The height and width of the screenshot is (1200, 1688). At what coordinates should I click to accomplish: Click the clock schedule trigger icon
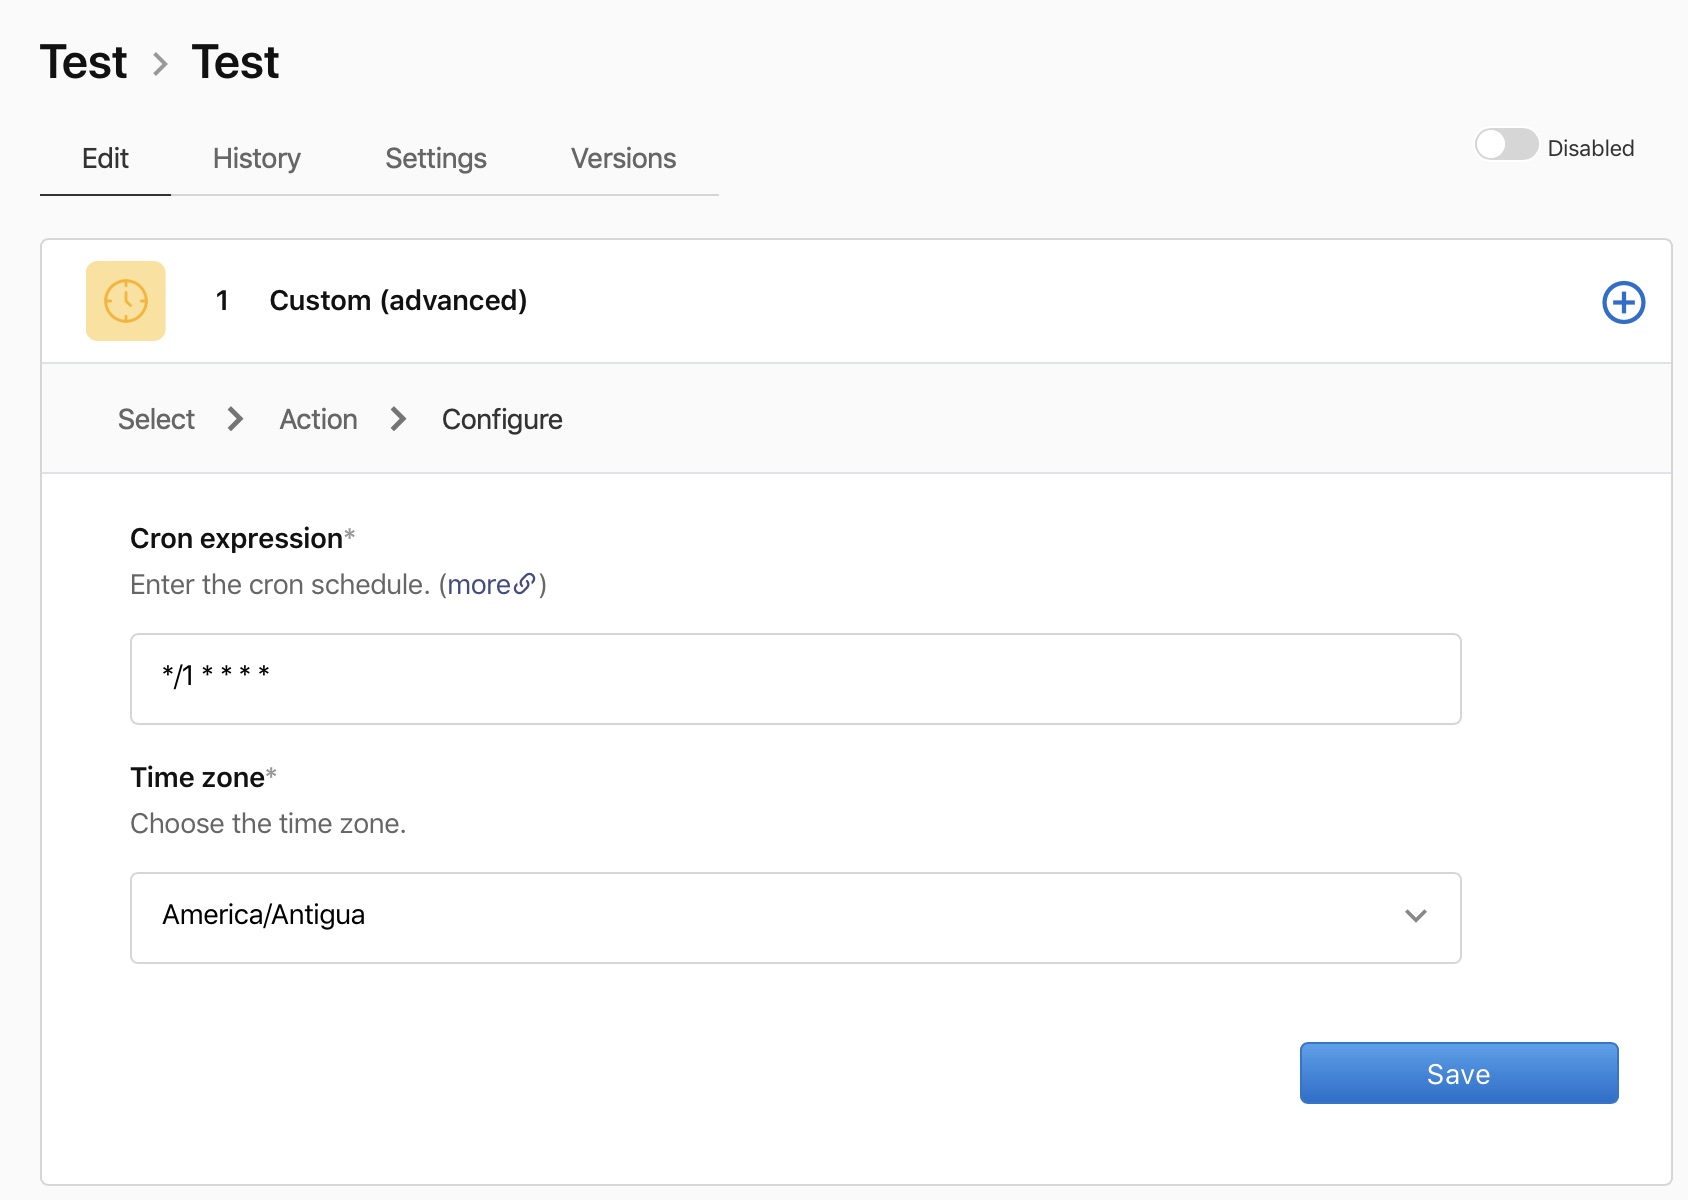[x=126, y=301]
